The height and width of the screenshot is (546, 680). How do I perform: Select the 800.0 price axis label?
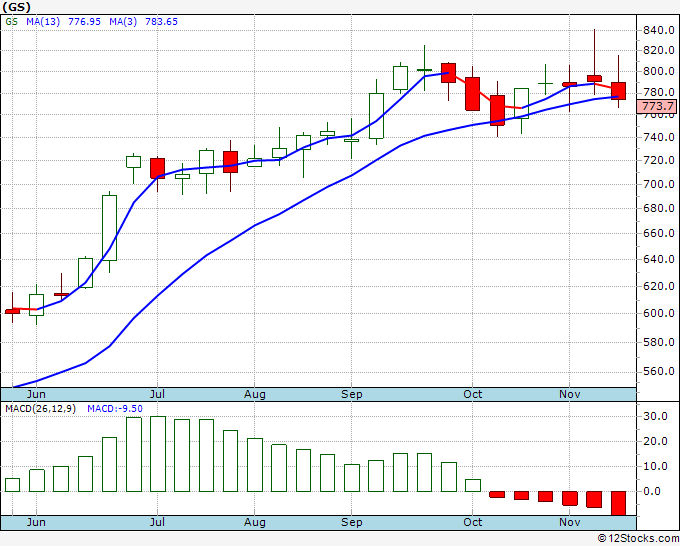pyautogui.click(x=659, y=71)
